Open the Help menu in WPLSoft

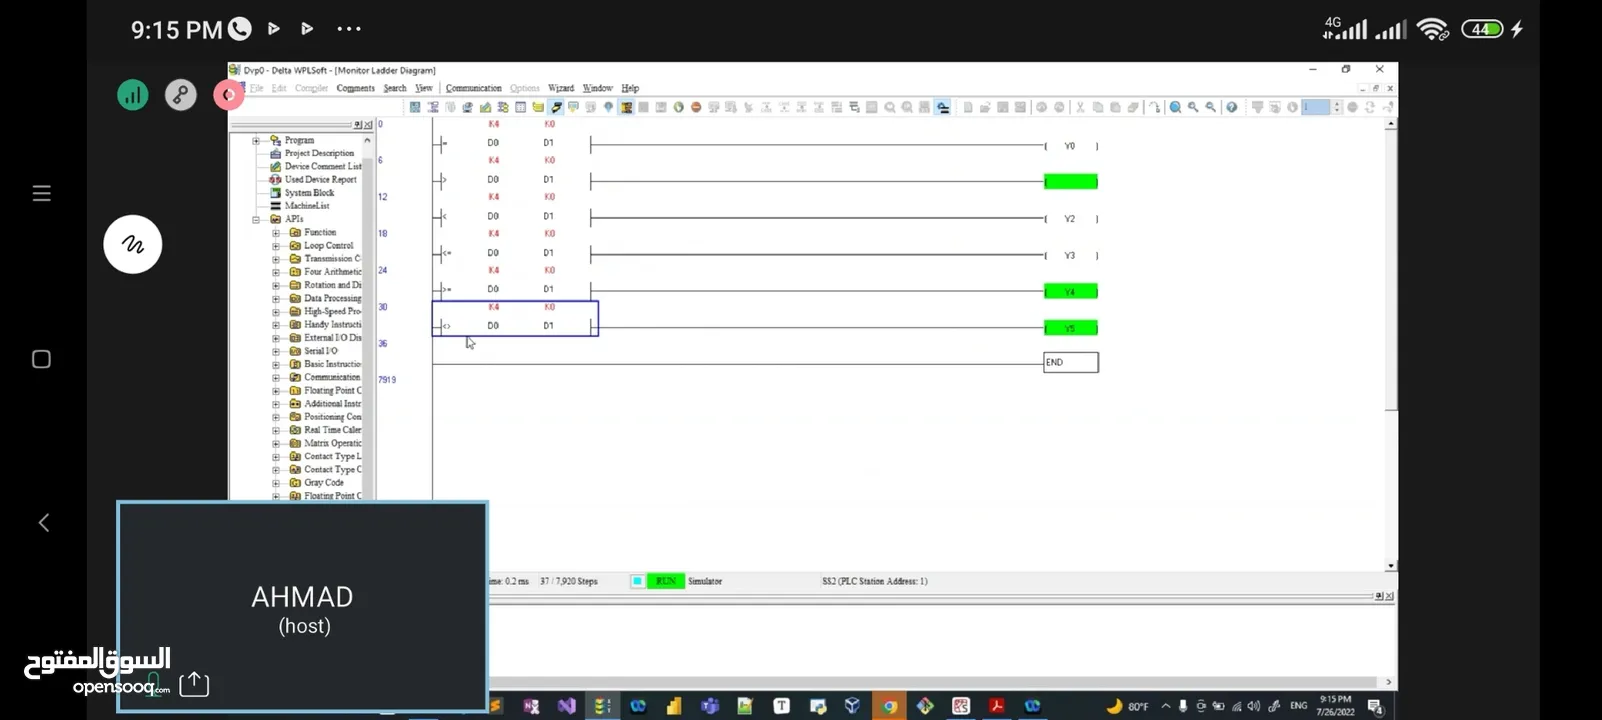click(x=630, y=88)
